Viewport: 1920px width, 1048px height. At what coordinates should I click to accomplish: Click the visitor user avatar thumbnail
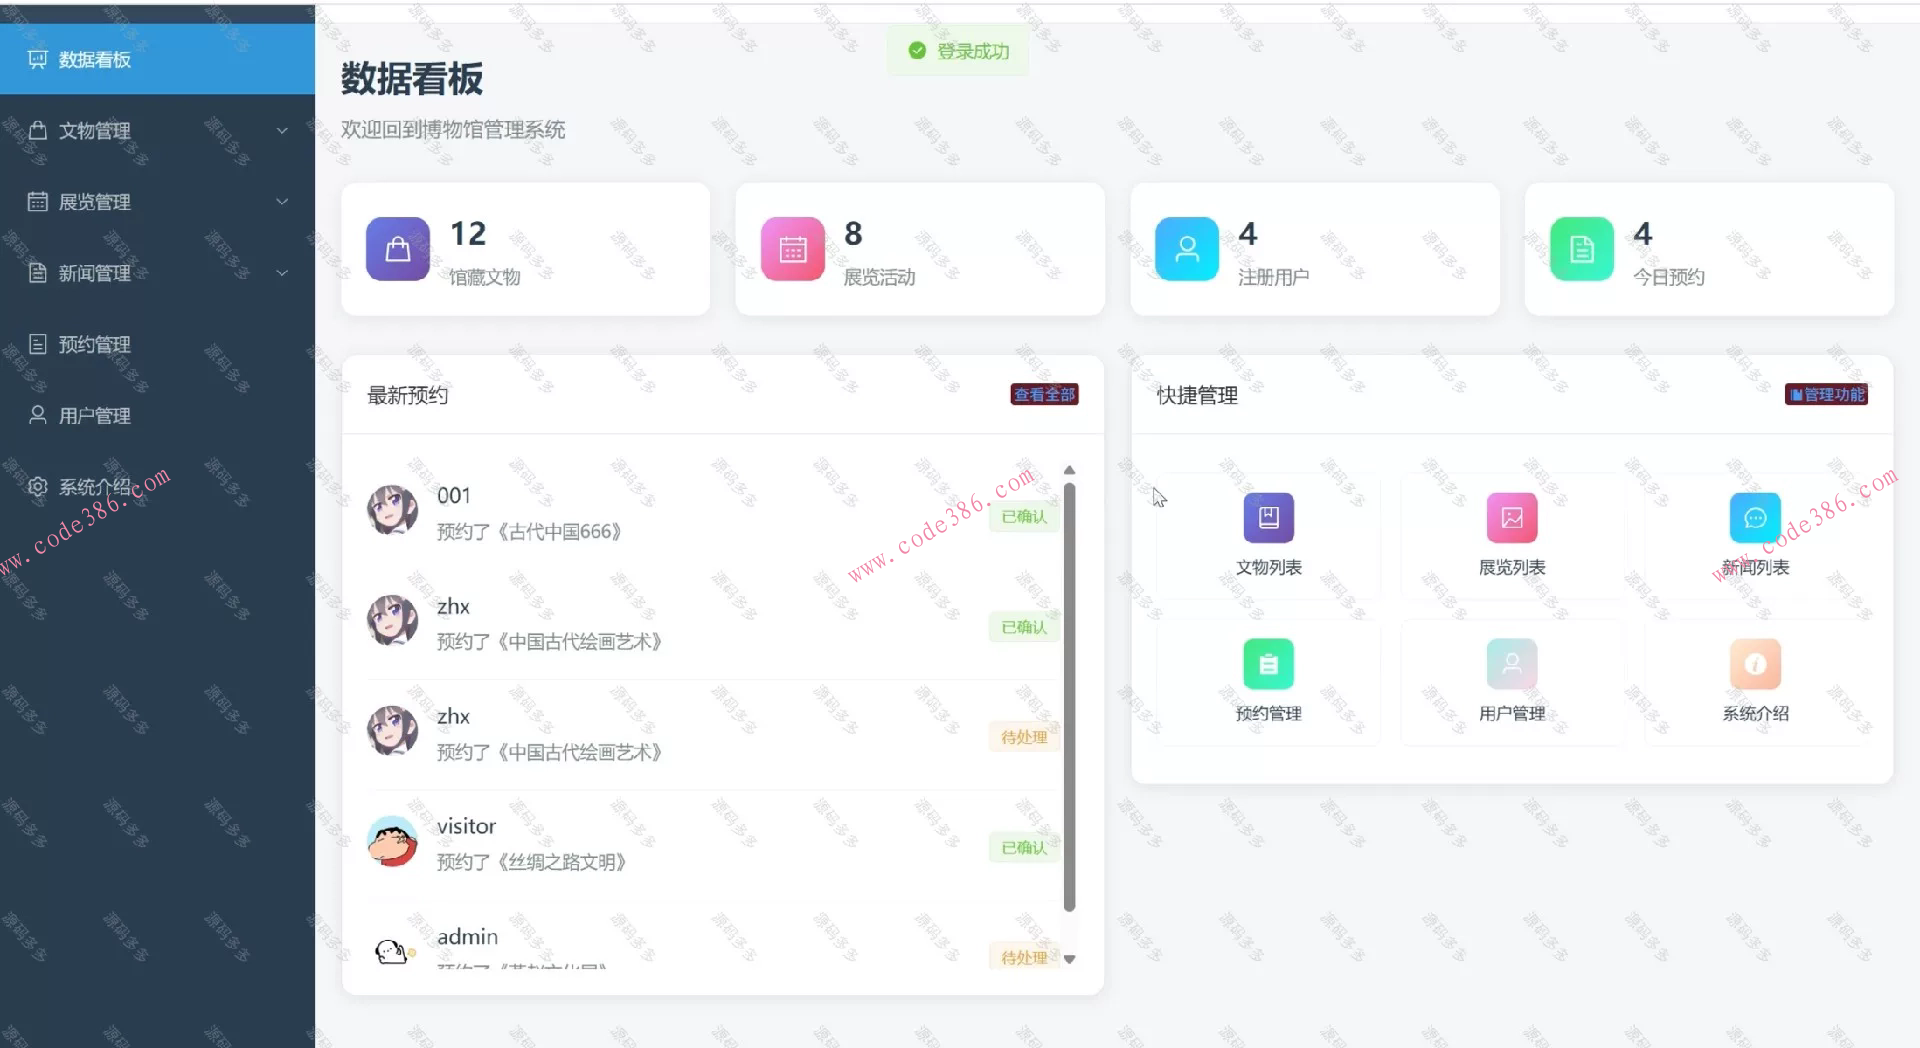tap(392, 841)
